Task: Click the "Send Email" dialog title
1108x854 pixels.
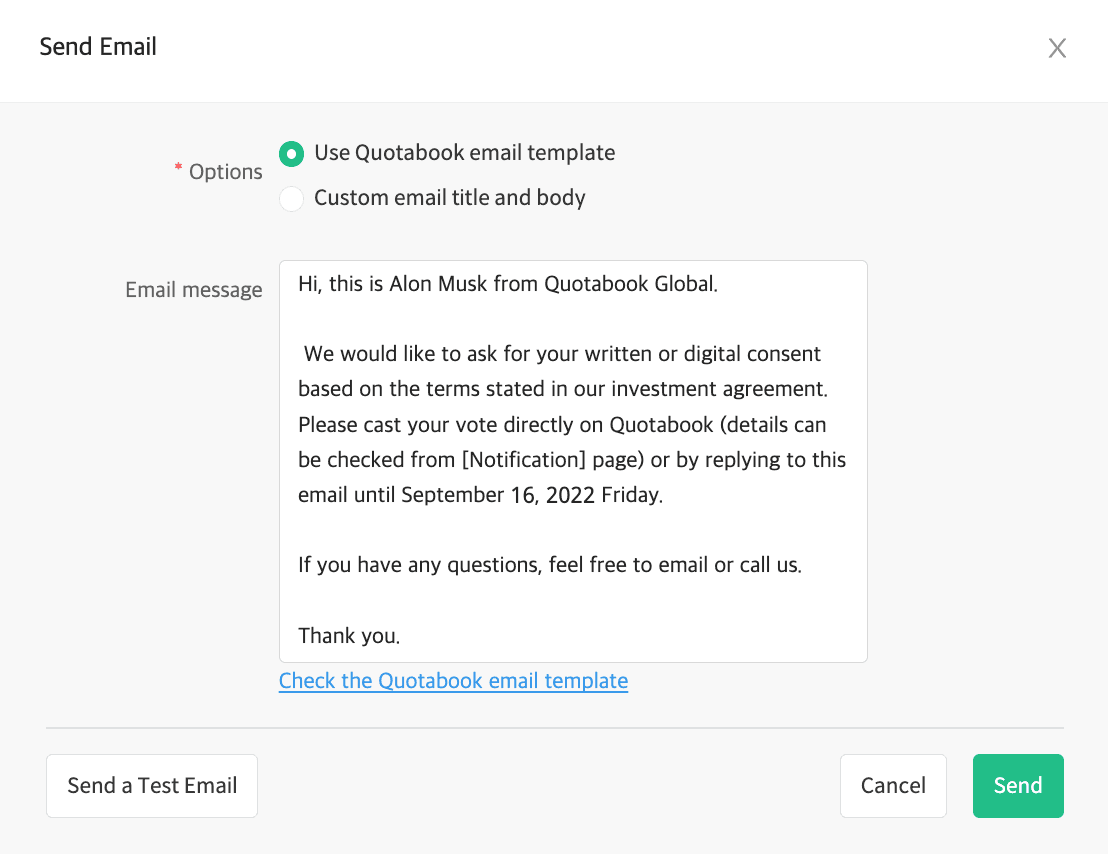Action: tap(98, 46)
